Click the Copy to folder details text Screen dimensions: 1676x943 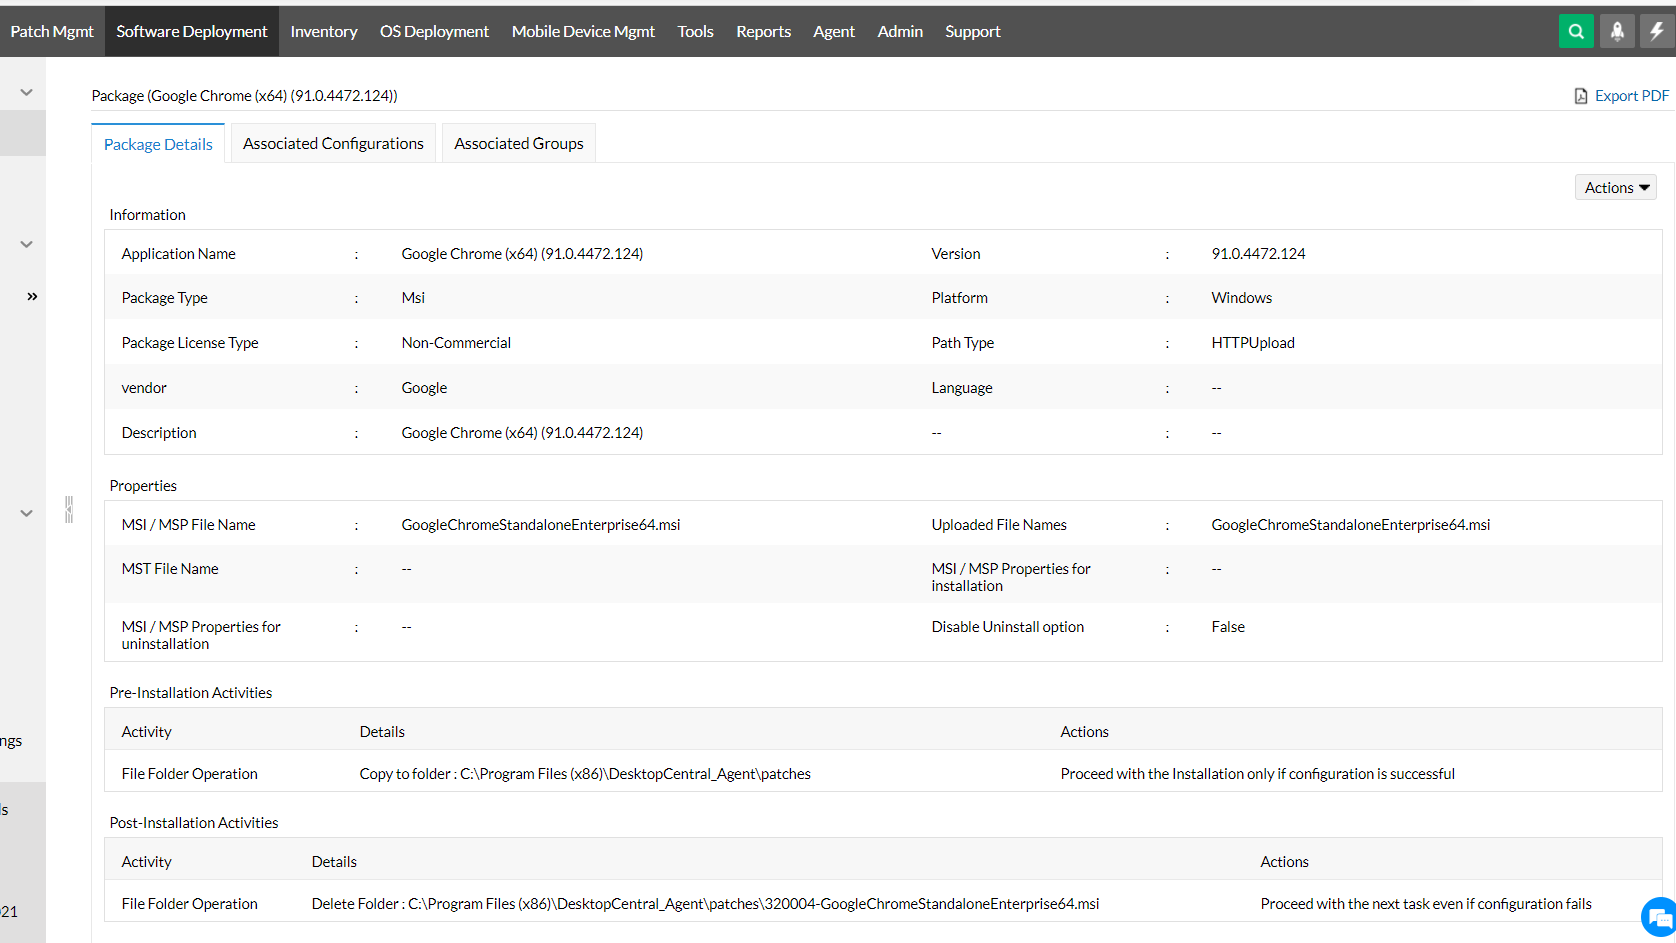tap(585, 774)
